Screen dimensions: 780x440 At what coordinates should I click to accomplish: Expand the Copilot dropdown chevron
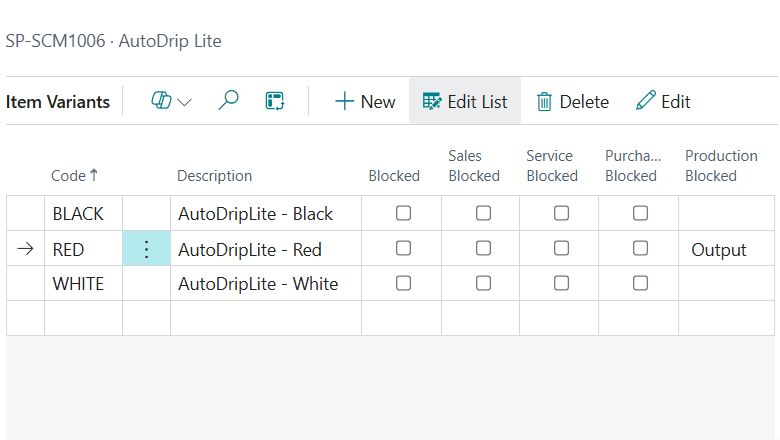(185, 102)
